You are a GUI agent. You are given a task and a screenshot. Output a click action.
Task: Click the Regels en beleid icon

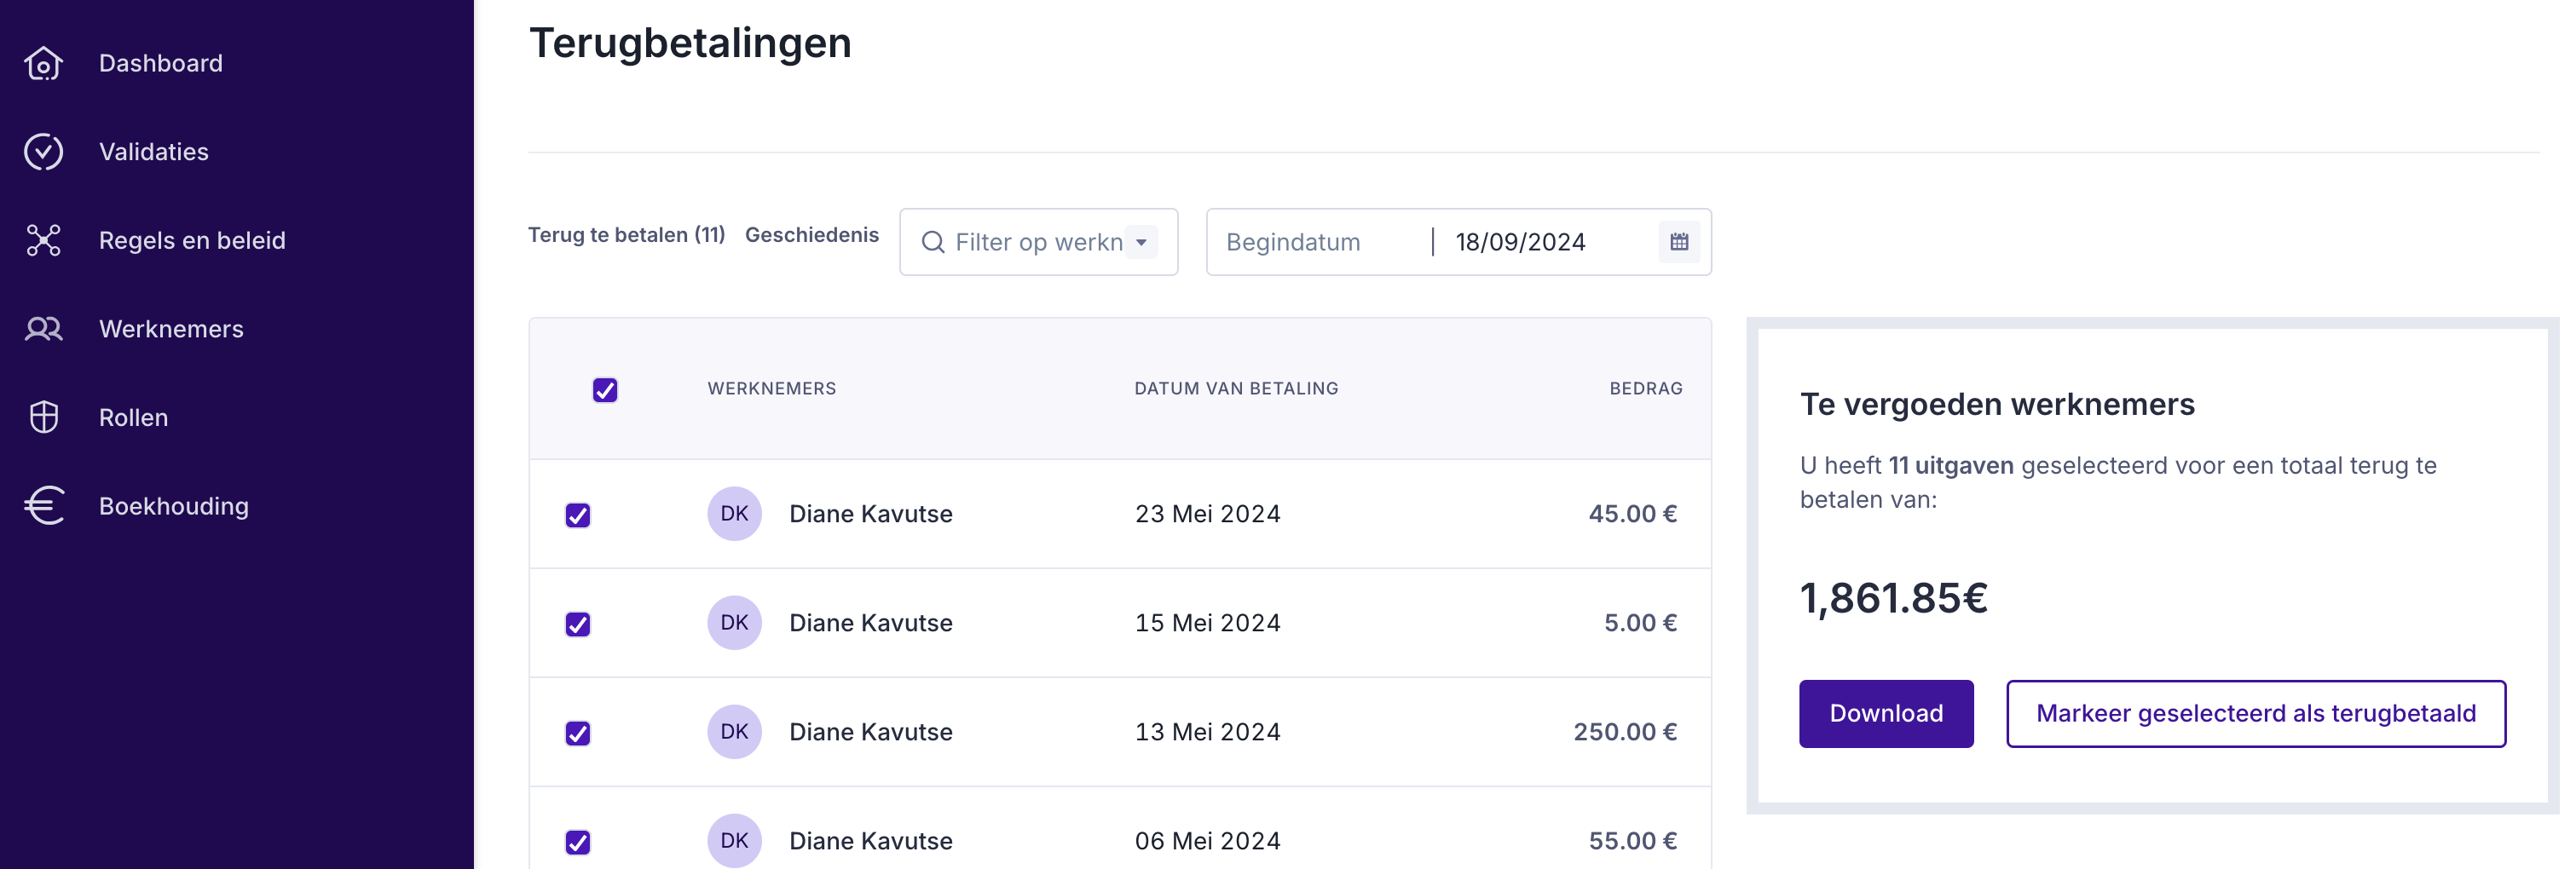tap(43, 241)
